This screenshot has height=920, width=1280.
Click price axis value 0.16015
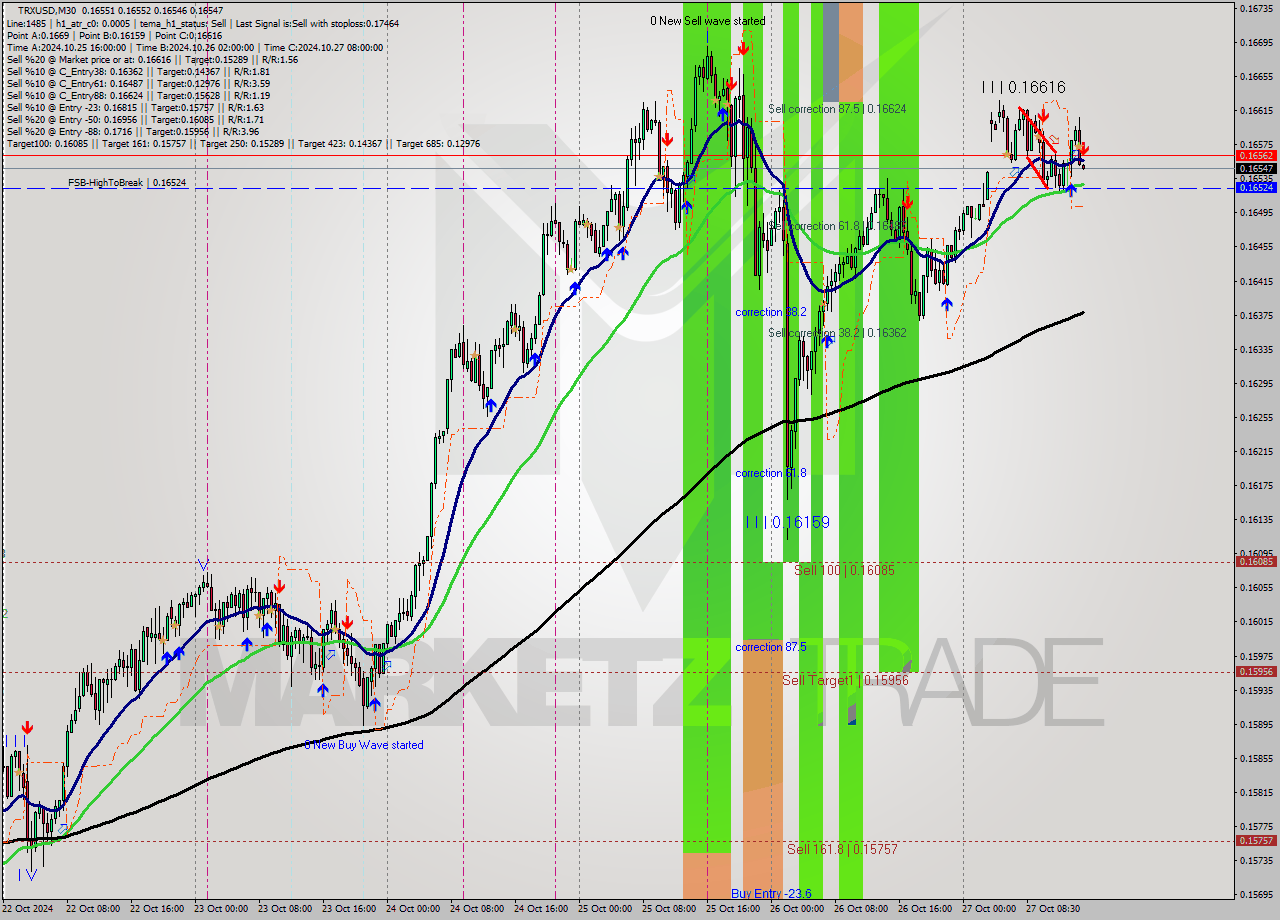pos(1256,622)
